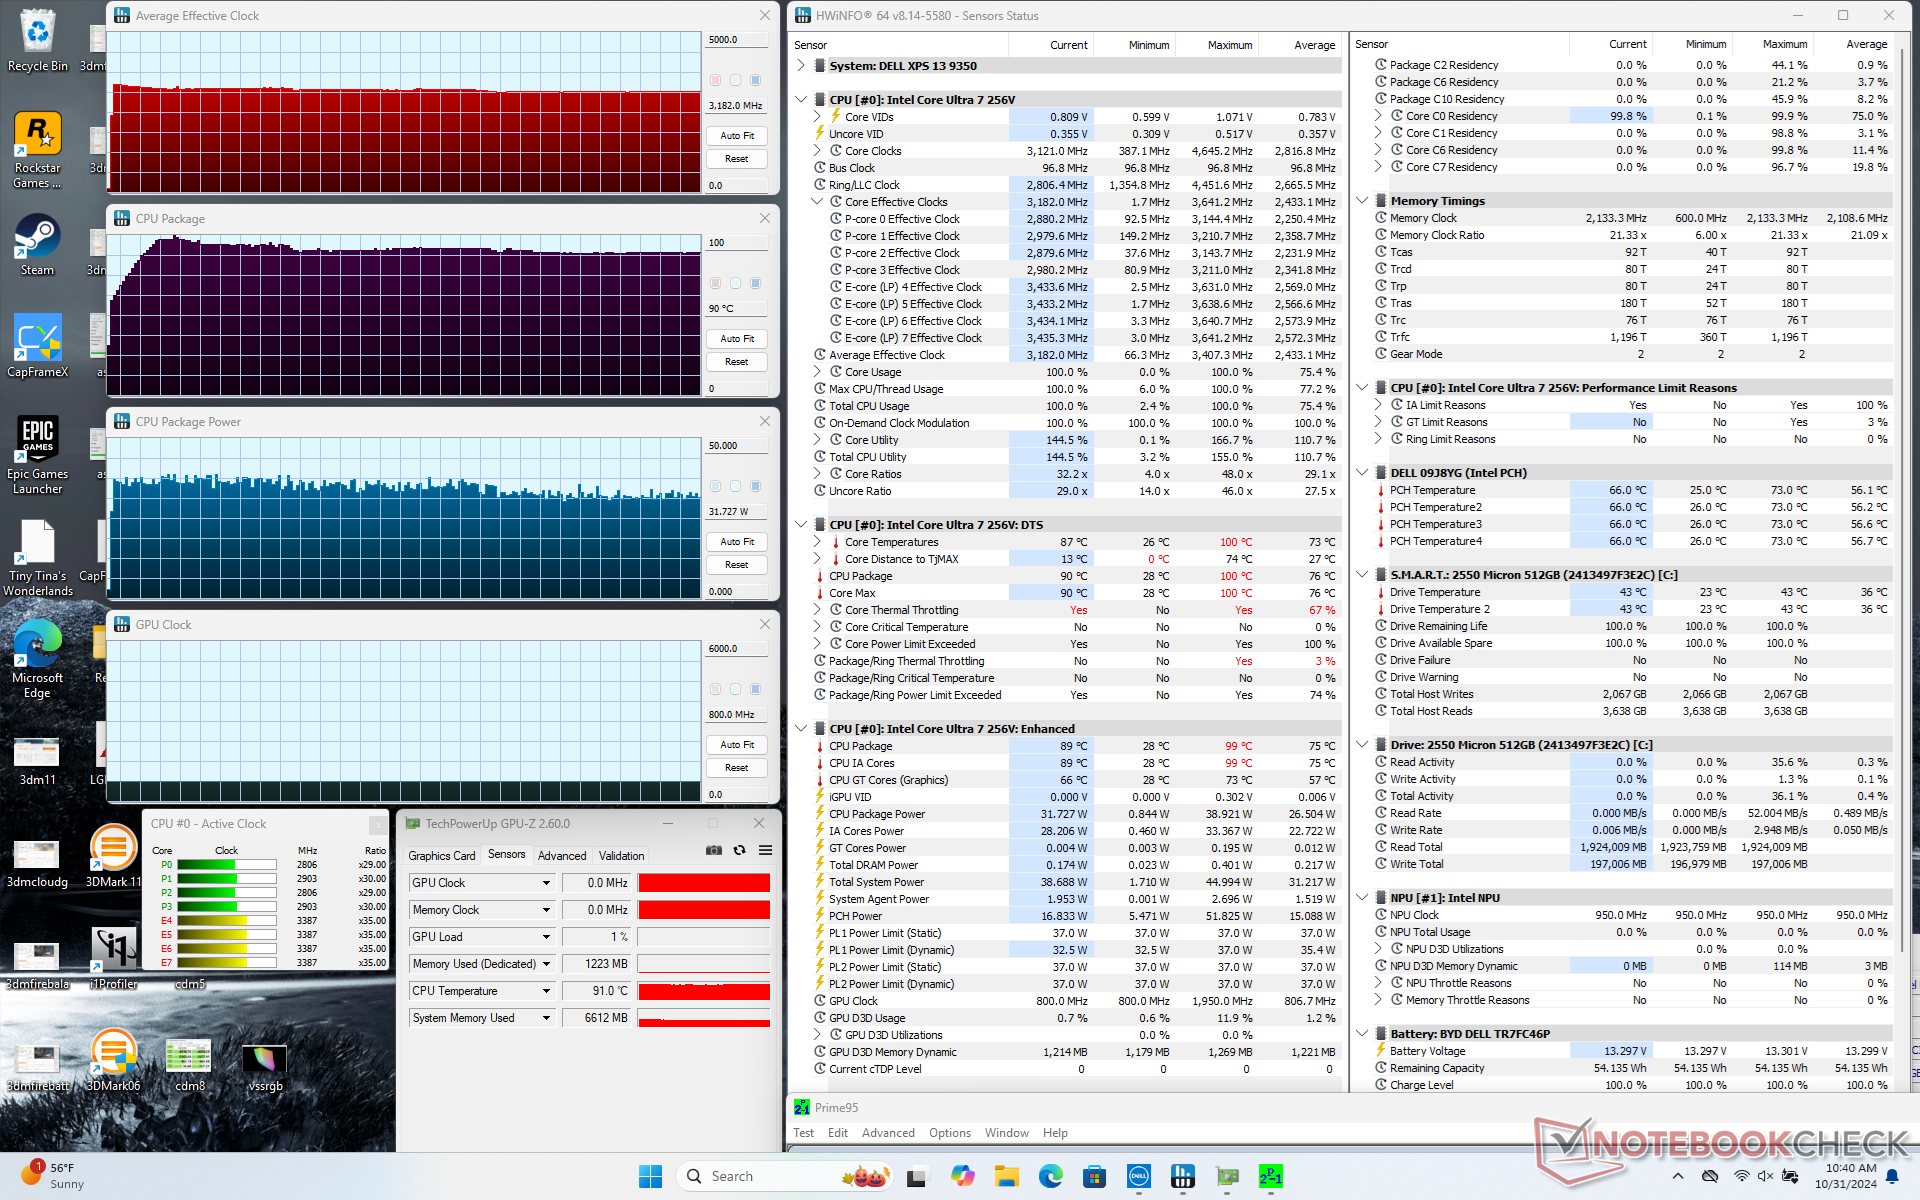The height and width of the screenshot is (1200, 1920).
Task: Click the HWiNFO icon in the taskbar
Action: coord(1183,1176)
